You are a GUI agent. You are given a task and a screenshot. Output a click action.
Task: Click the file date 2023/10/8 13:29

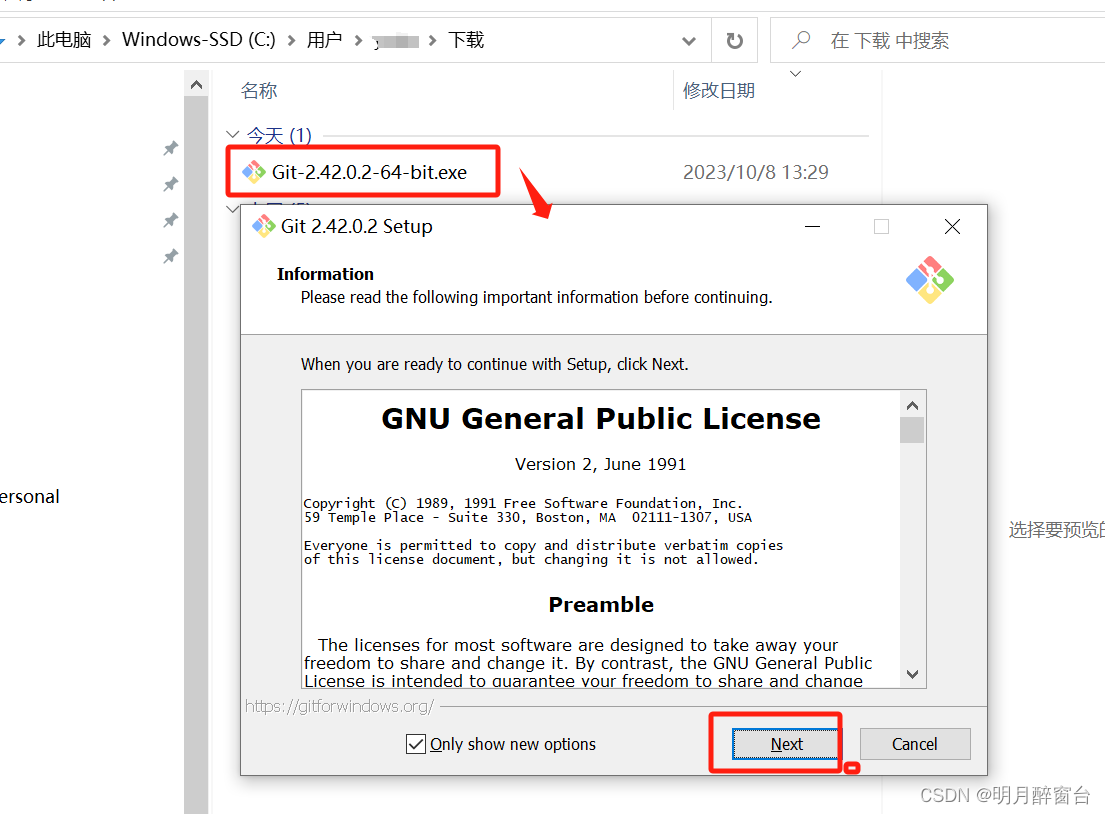pyautogui.click(x=755, y=173)
